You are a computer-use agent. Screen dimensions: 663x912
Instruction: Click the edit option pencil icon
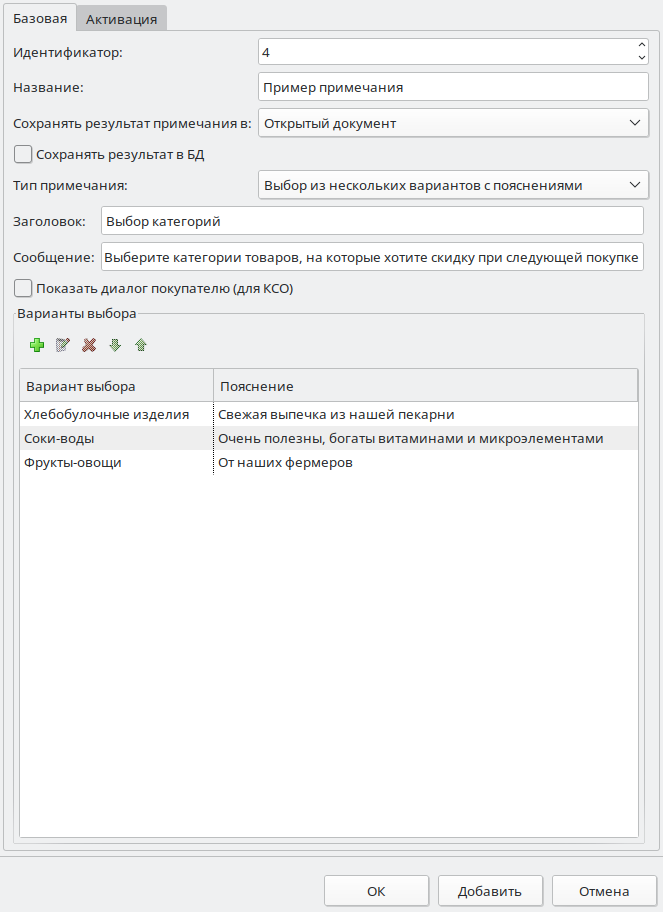click(x=63, y=345)
